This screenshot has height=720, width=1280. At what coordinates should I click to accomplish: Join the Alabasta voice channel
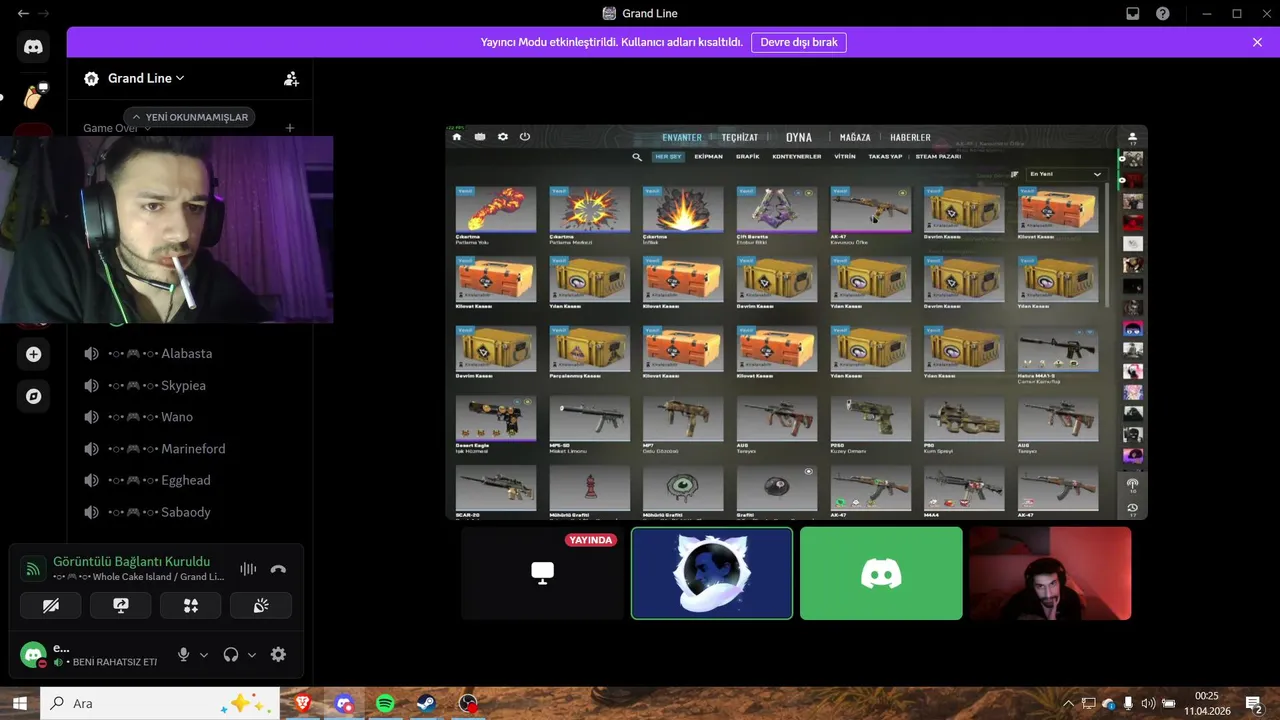pyautogui.click(x=190, y=353)
